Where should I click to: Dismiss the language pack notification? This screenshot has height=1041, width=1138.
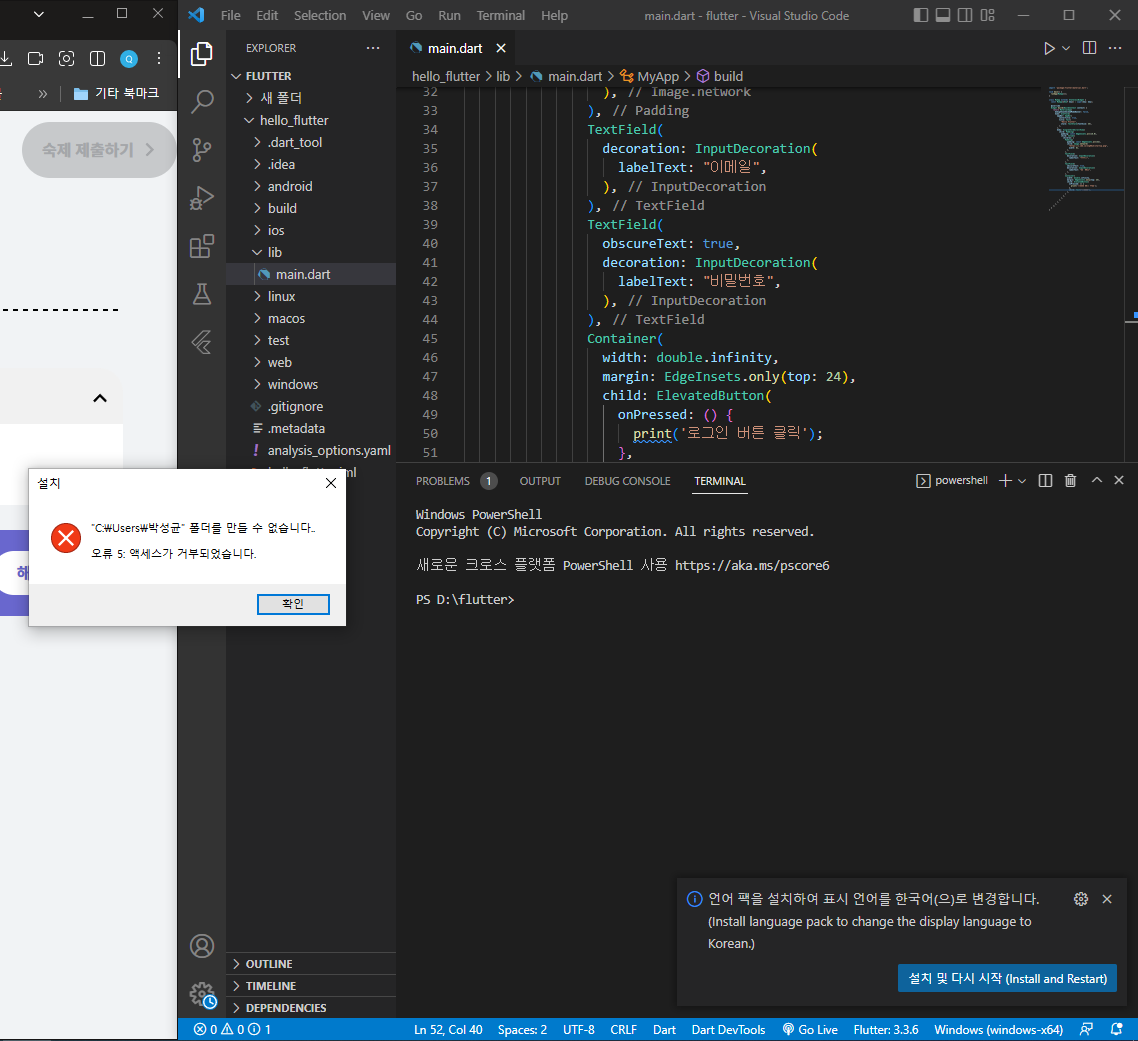click(x=1107, y=899)
